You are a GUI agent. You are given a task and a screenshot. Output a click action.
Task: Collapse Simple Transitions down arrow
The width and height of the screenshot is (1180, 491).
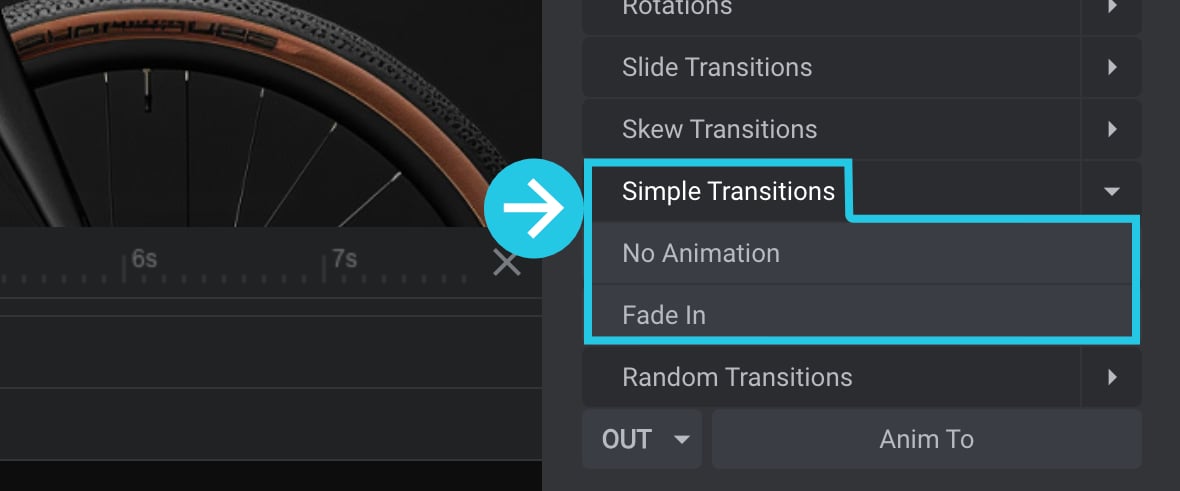coord(1112,191)
